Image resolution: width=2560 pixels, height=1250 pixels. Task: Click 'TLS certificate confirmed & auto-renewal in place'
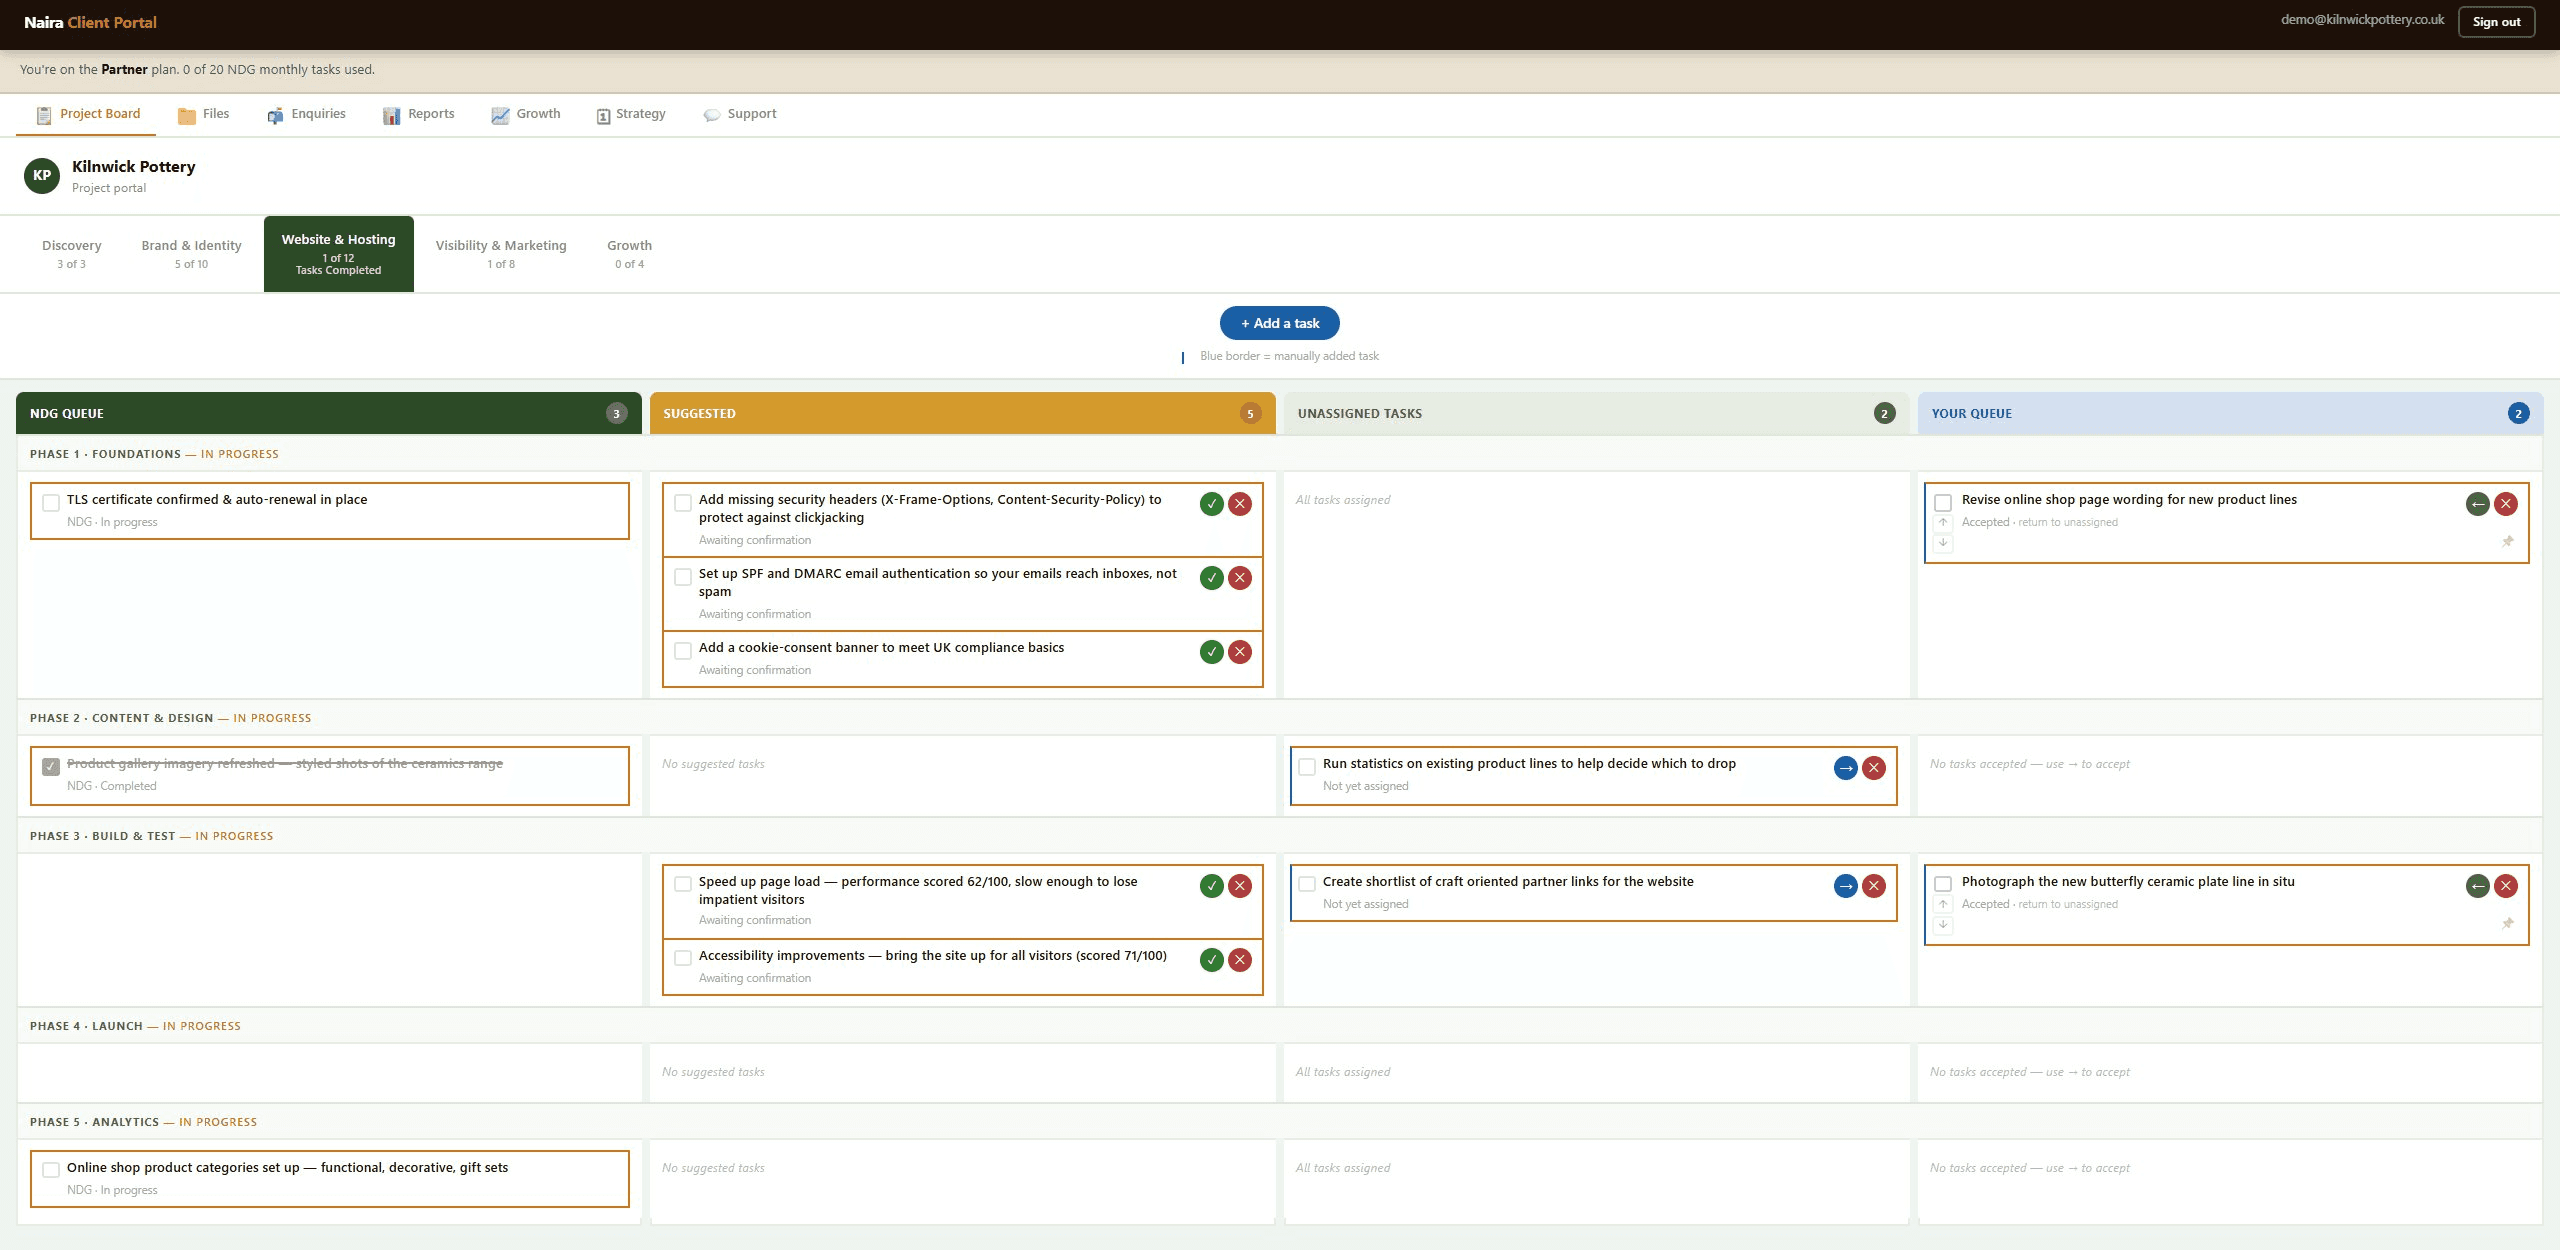[x=217, y=499]
